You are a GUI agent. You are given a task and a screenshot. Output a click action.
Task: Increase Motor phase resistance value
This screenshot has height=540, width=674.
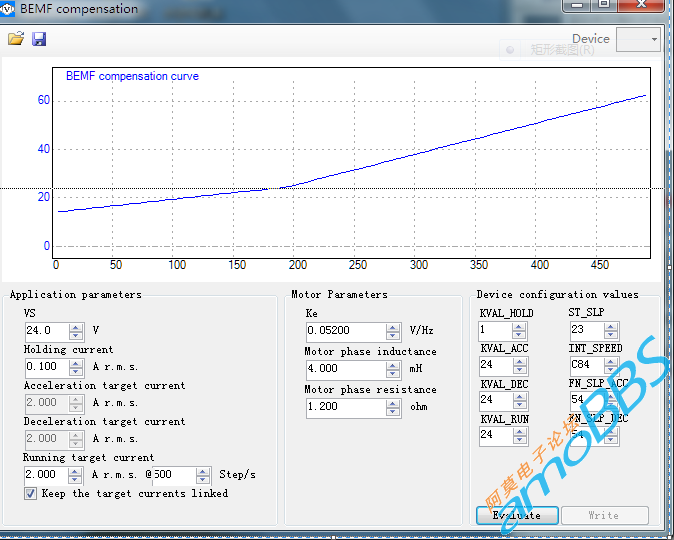[393, 404]
